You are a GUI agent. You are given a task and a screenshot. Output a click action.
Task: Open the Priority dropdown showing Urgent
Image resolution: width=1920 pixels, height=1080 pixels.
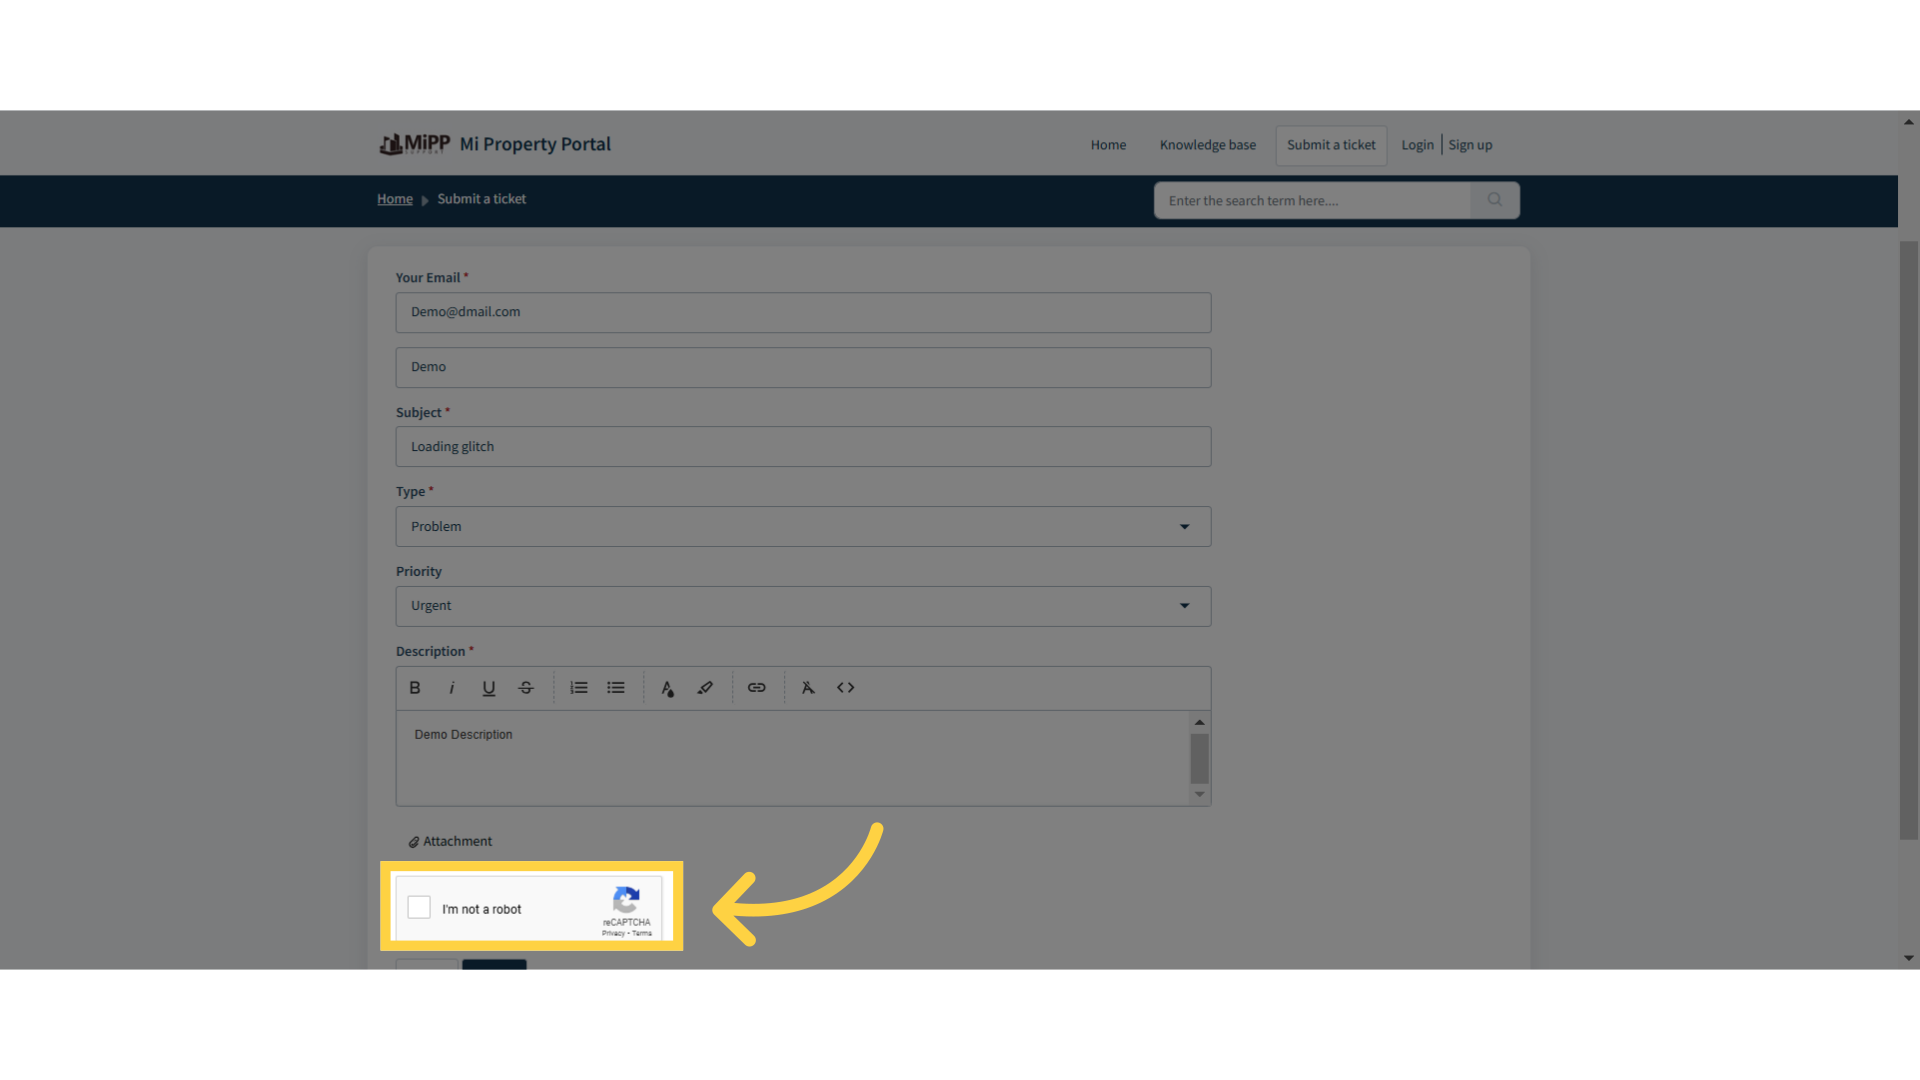click(803, 606)
